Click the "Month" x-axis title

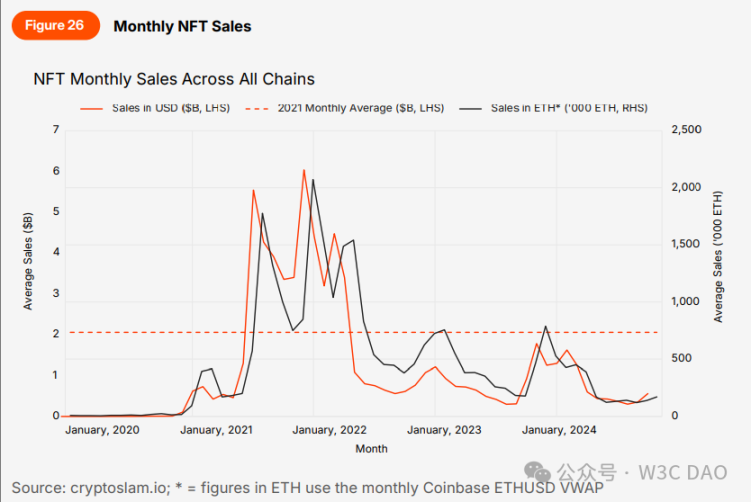(372, 449)
